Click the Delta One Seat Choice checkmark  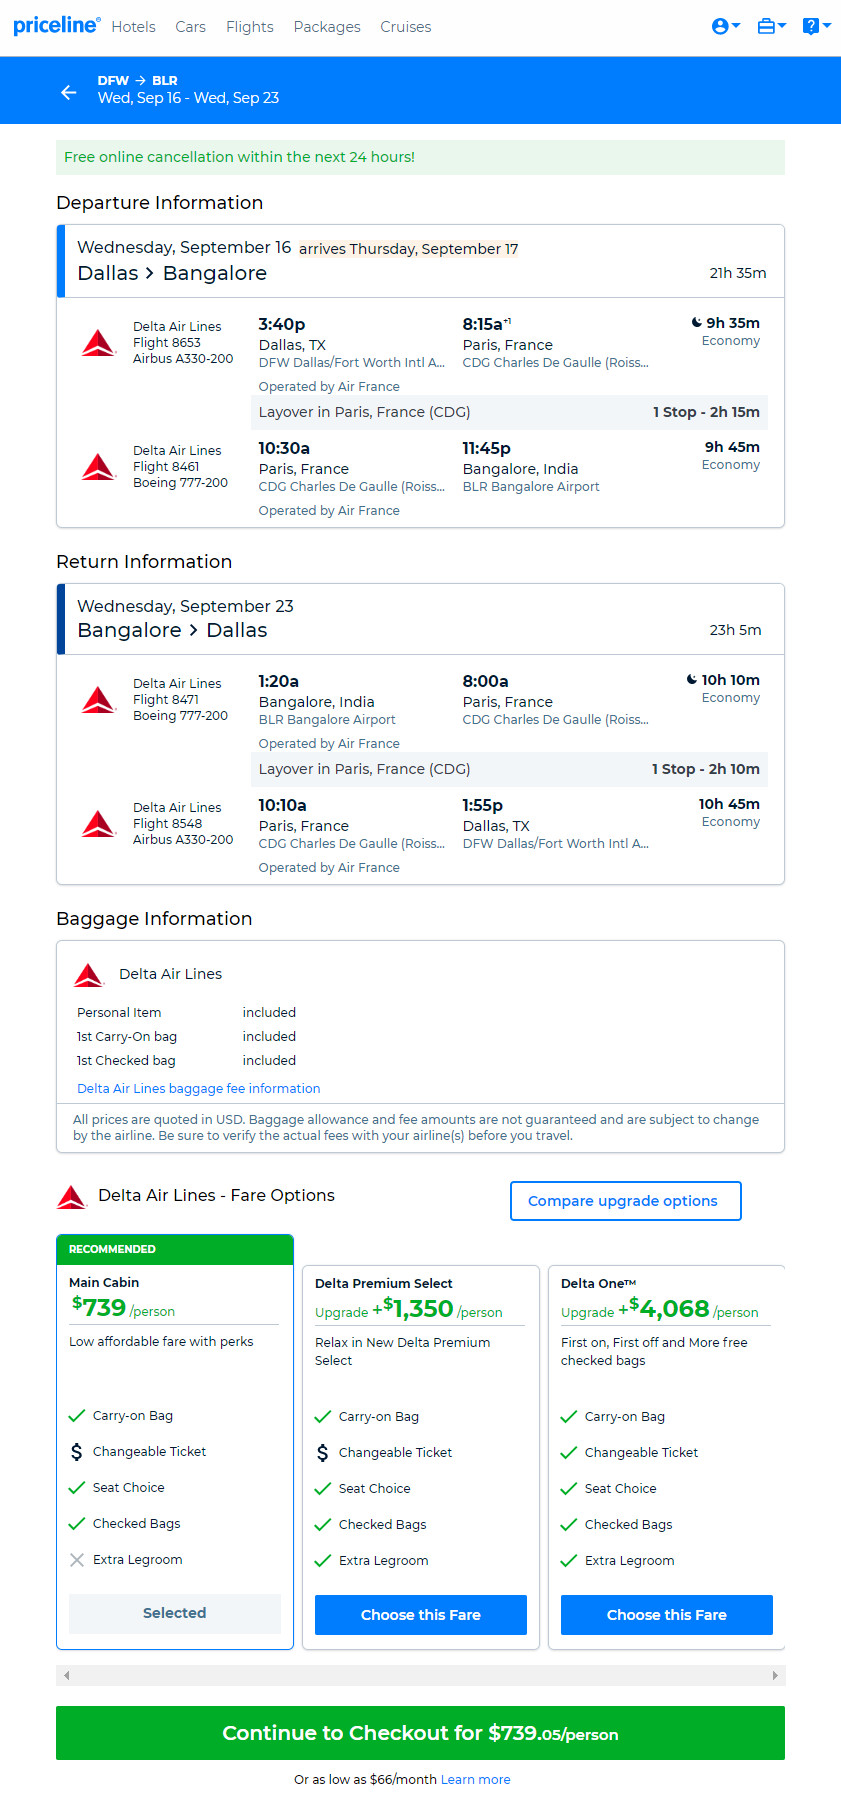tap(569, 1488)
